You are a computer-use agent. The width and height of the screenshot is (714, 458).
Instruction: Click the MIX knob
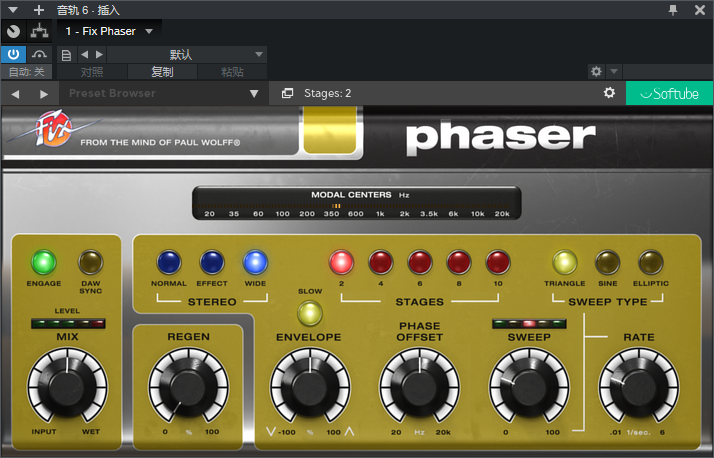67,387
